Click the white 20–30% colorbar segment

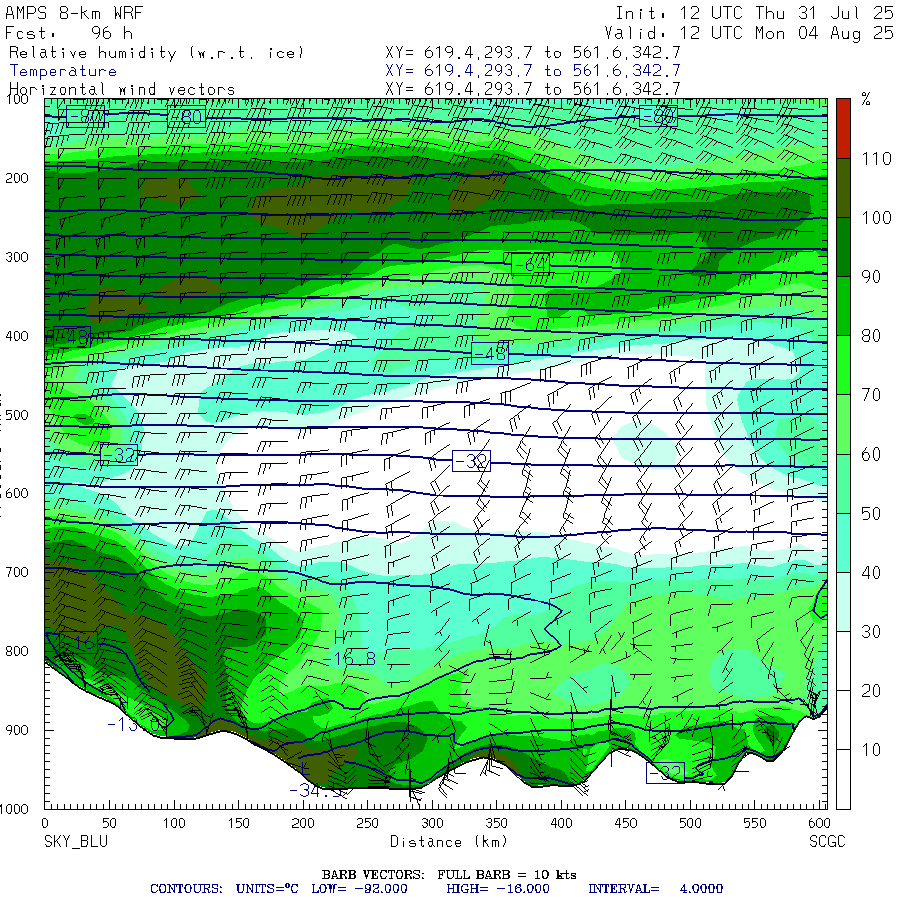843,661
